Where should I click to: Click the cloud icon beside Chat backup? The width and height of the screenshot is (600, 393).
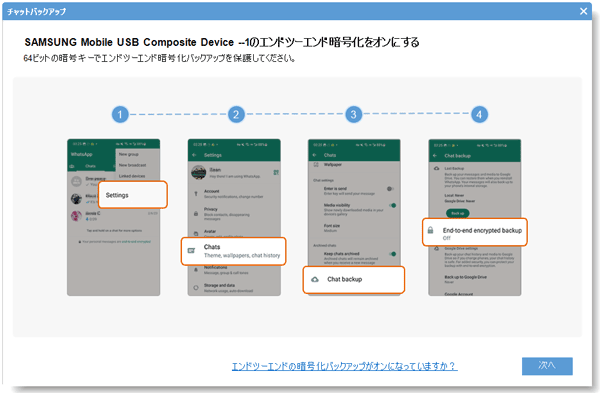coord(315,279)
